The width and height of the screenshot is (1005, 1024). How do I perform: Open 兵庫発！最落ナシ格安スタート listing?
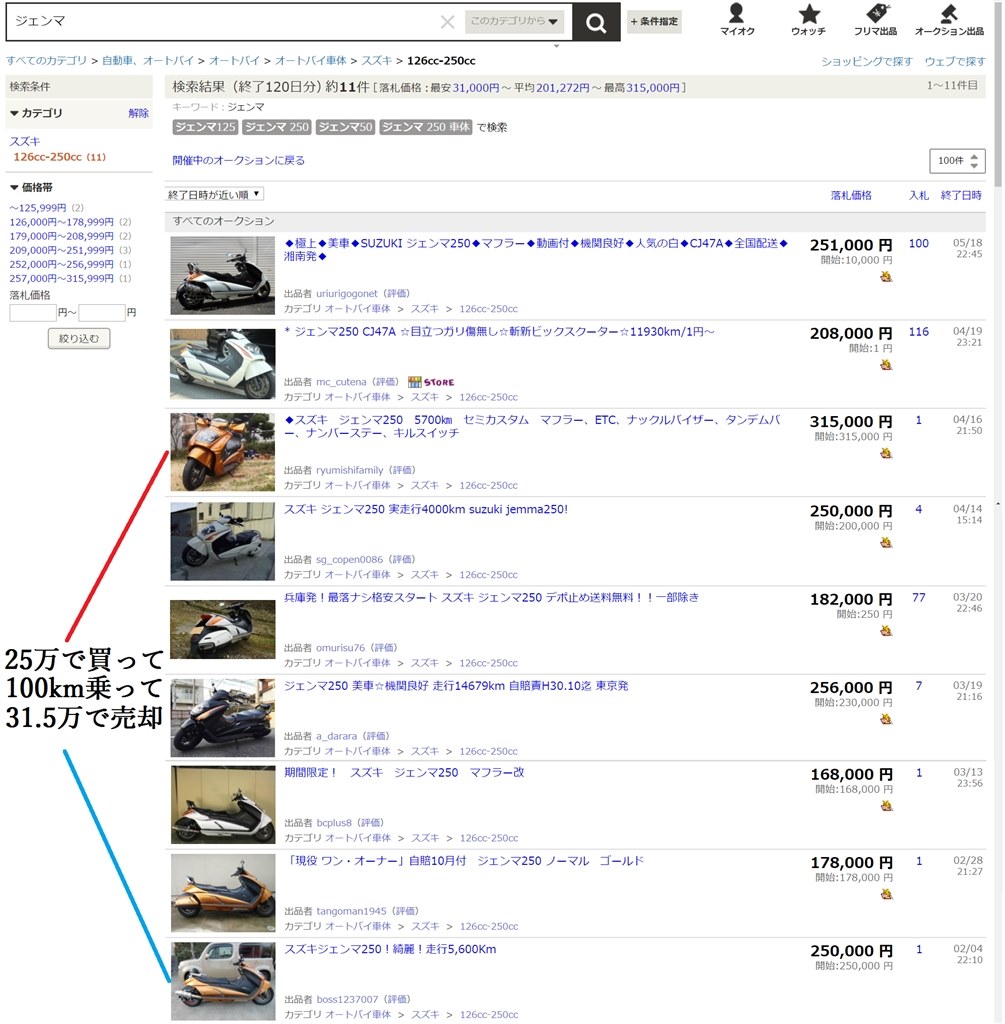pos(491,598)
